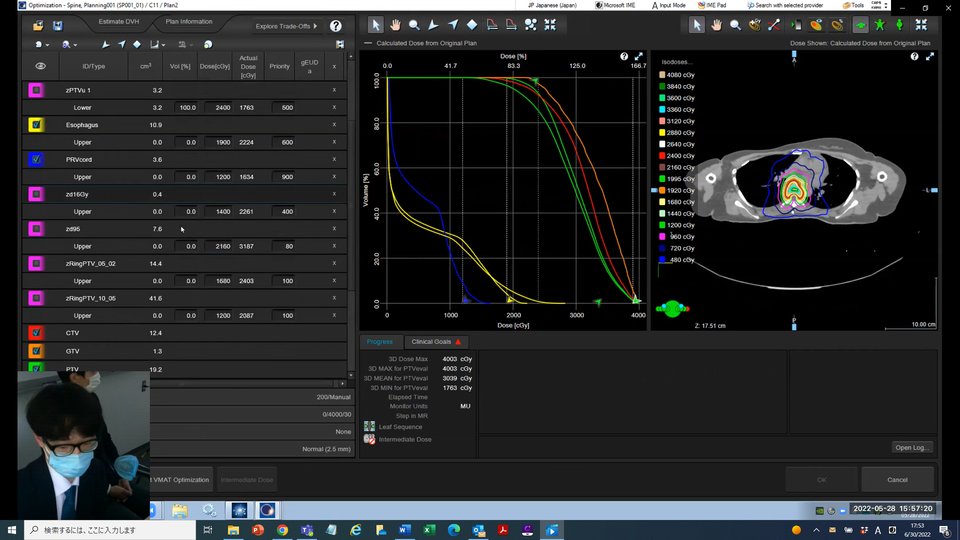
Task: Click the Leaf Sequence icon
Action: 370,426
